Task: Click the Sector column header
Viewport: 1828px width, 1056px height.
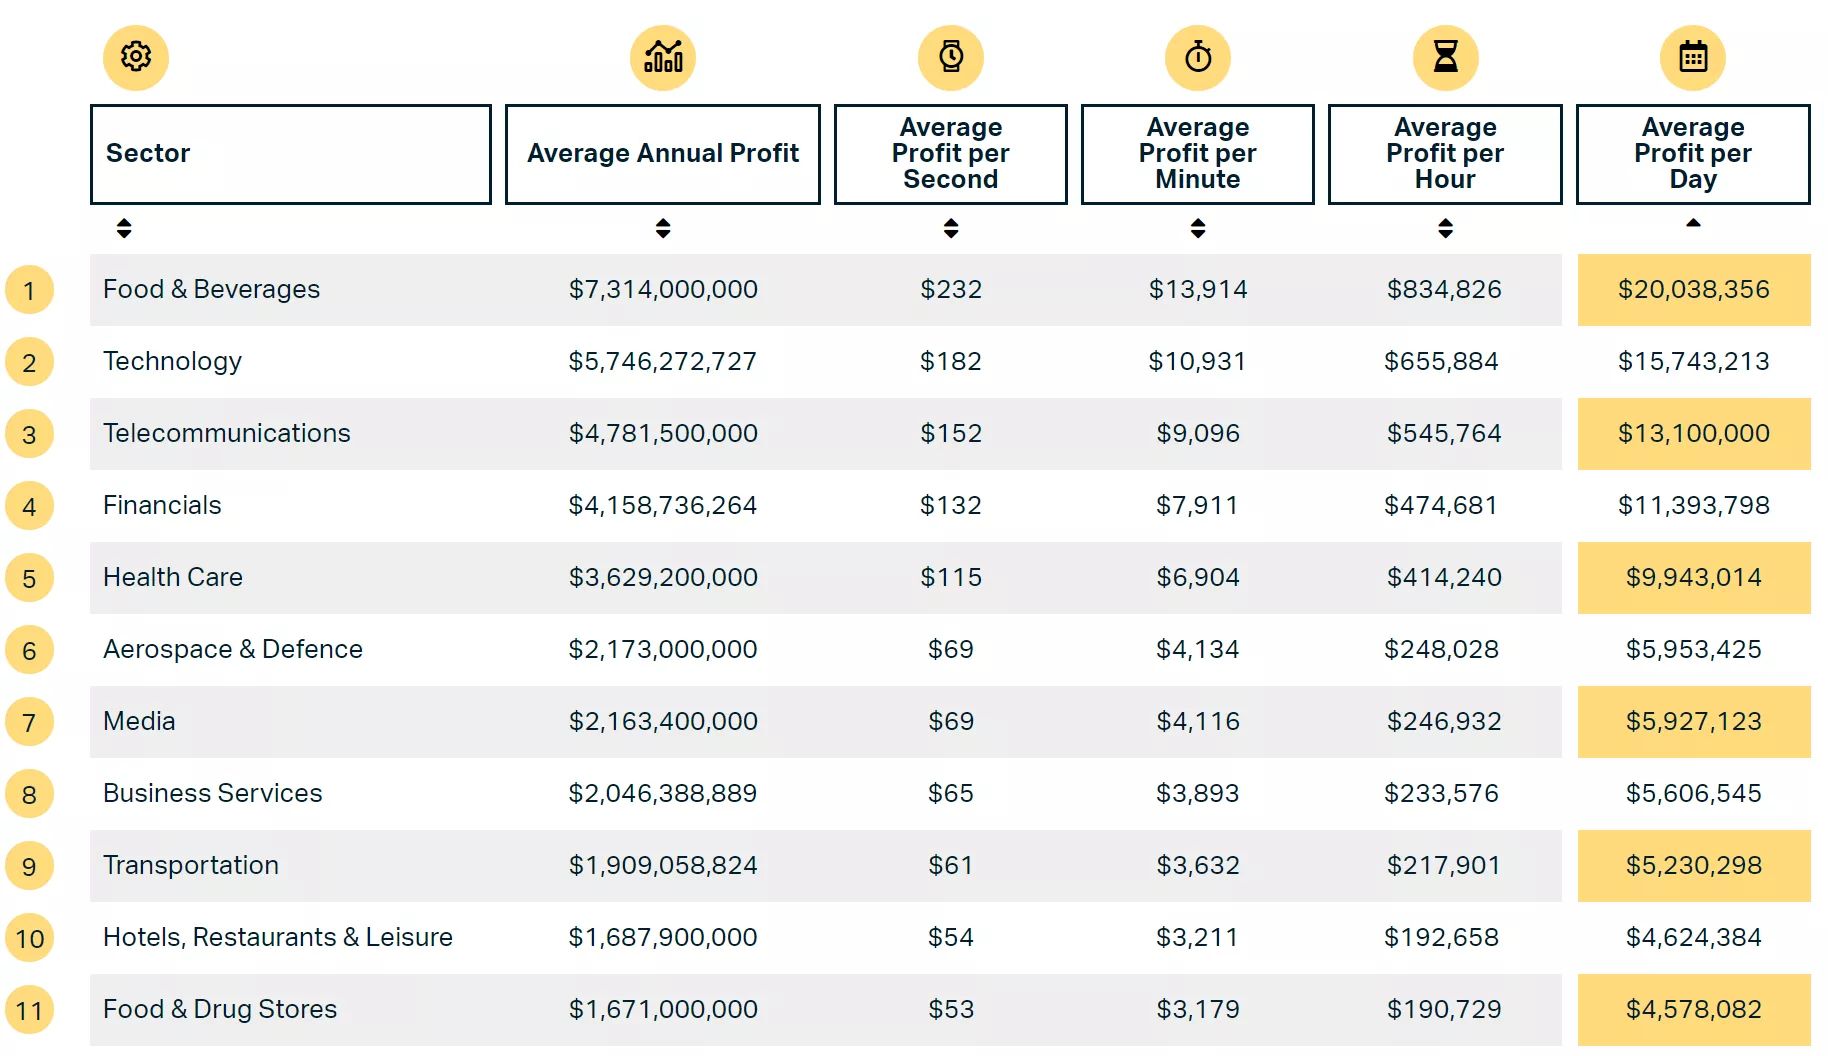Action: tap(290, 154)
